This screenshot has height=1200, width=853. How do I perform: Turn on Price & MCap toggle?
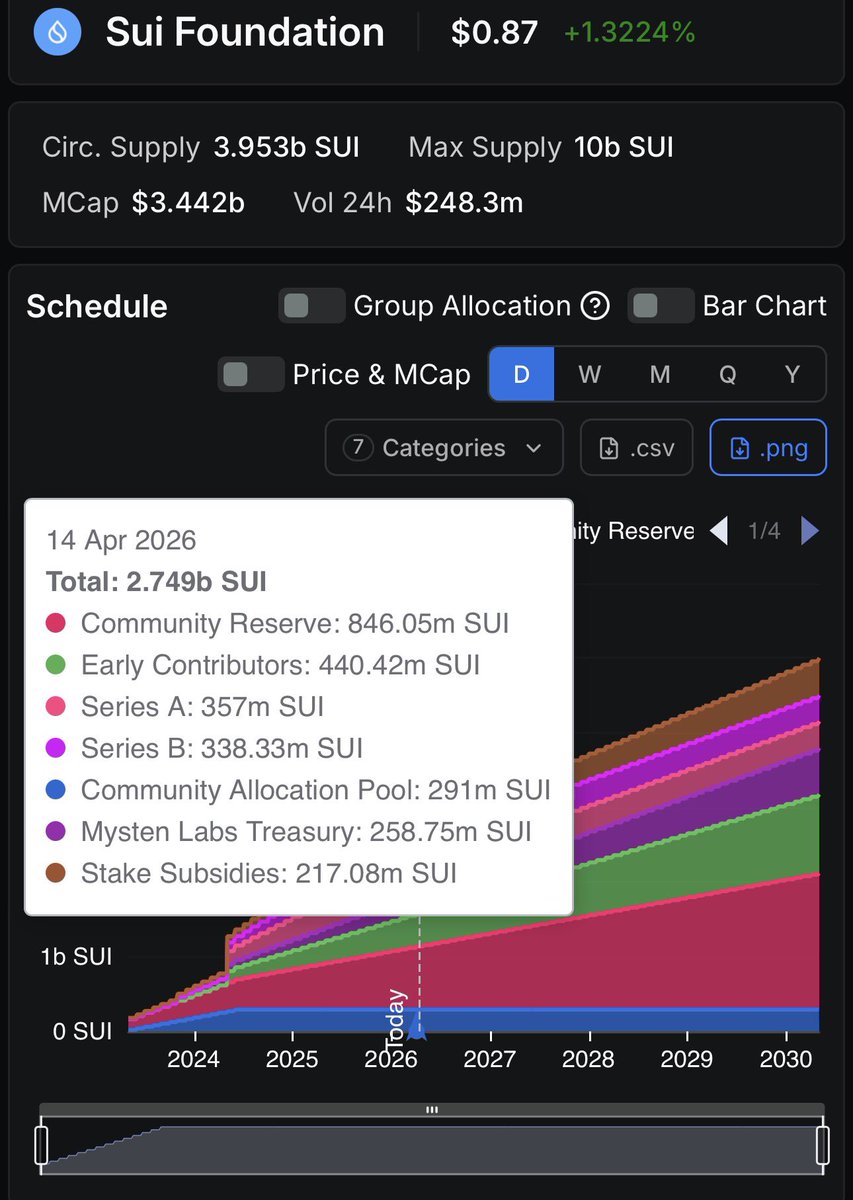[x=250, y=375]
